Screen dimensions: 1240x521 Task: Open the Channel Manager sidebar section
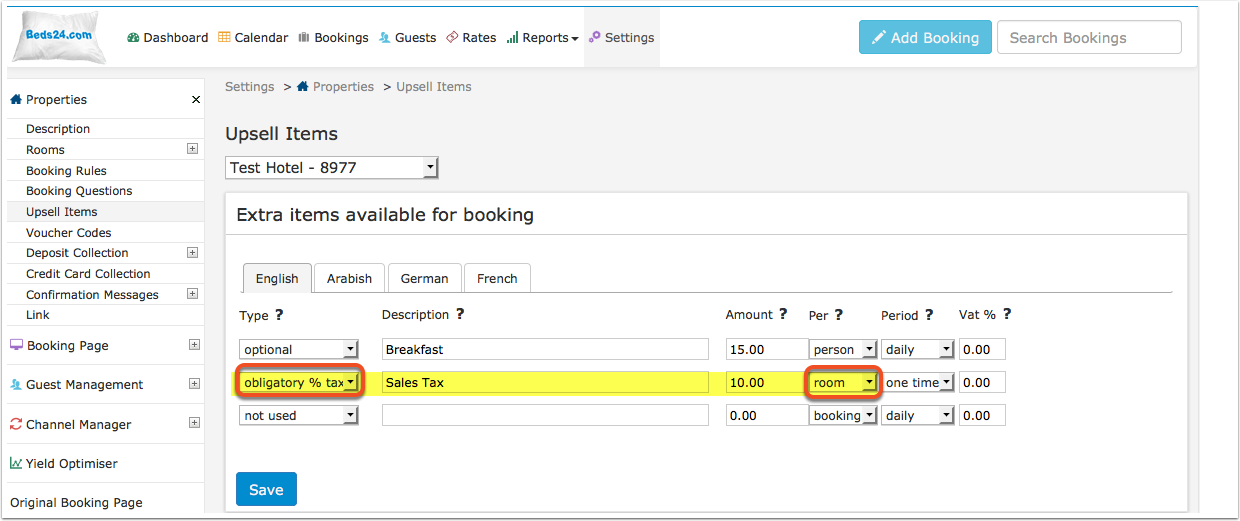coord(78,425)
